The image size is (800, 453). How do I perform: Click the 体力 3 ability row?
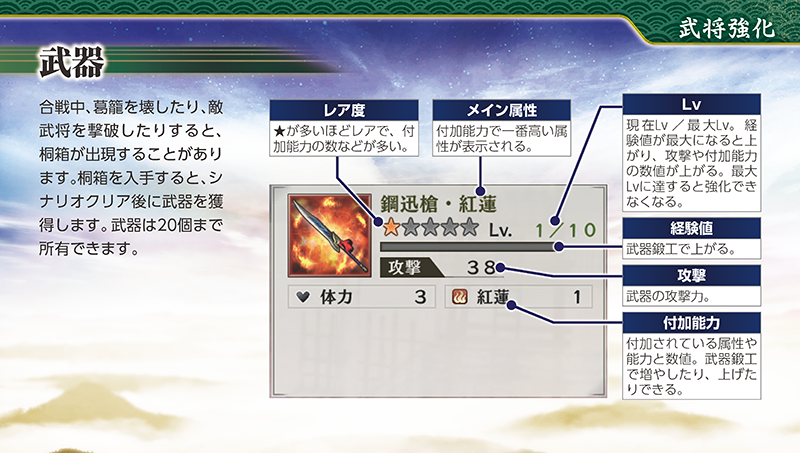tap(362, 297)
